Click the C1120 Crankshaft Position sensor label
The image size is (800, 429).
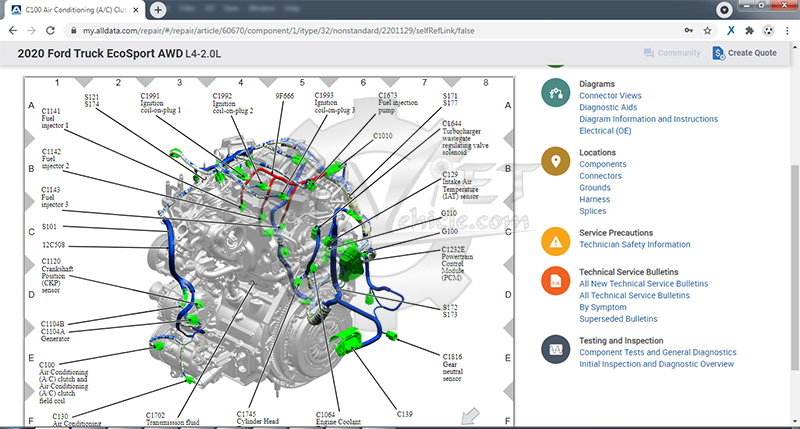[x=57, y=275]
